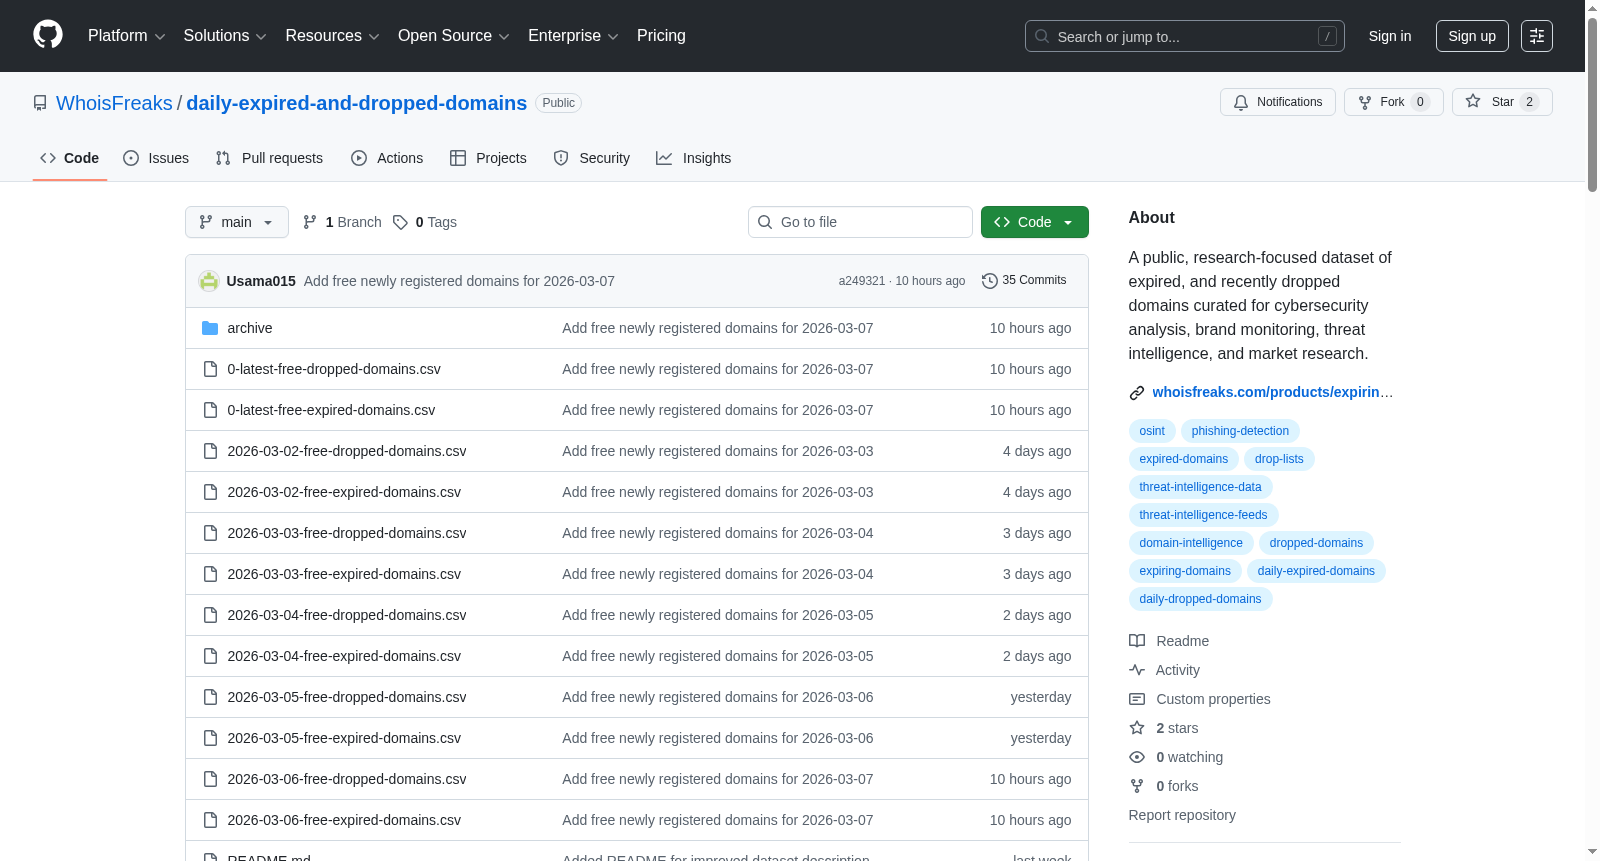Viewport: 1600px width, 861px height.
Task: Switch to the Actions tab
Action: click(x=387, y=158)
